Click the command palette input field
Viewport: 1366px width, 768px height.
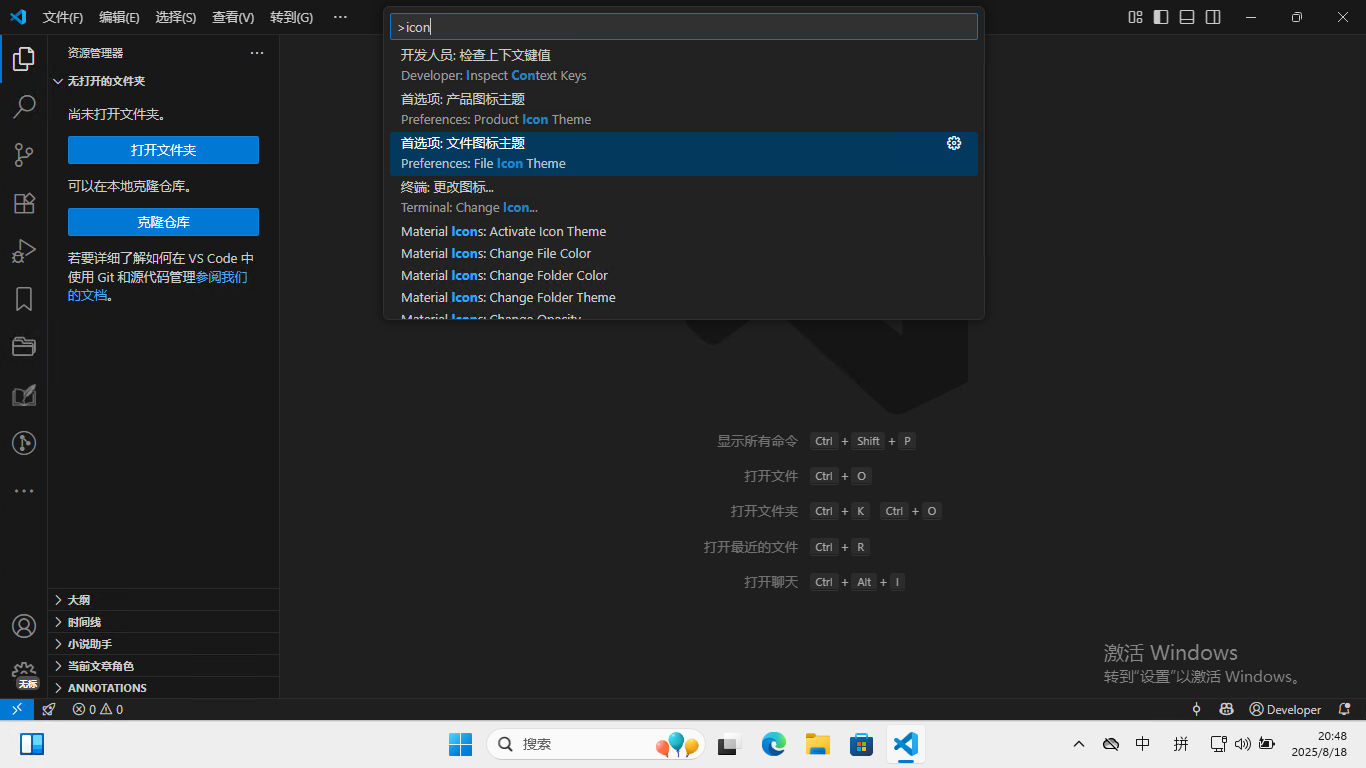coord(683,27)
